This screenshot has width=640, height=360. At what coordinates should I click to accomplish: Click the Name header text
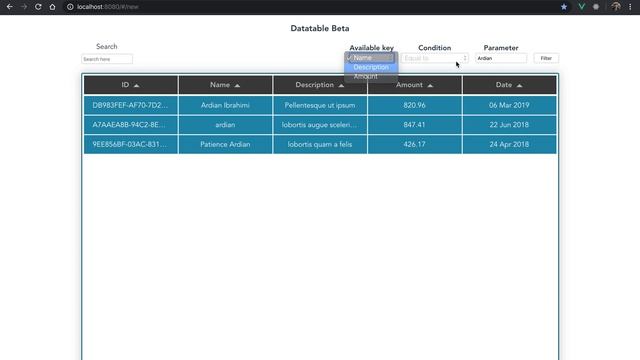click(x=220, y=85)
